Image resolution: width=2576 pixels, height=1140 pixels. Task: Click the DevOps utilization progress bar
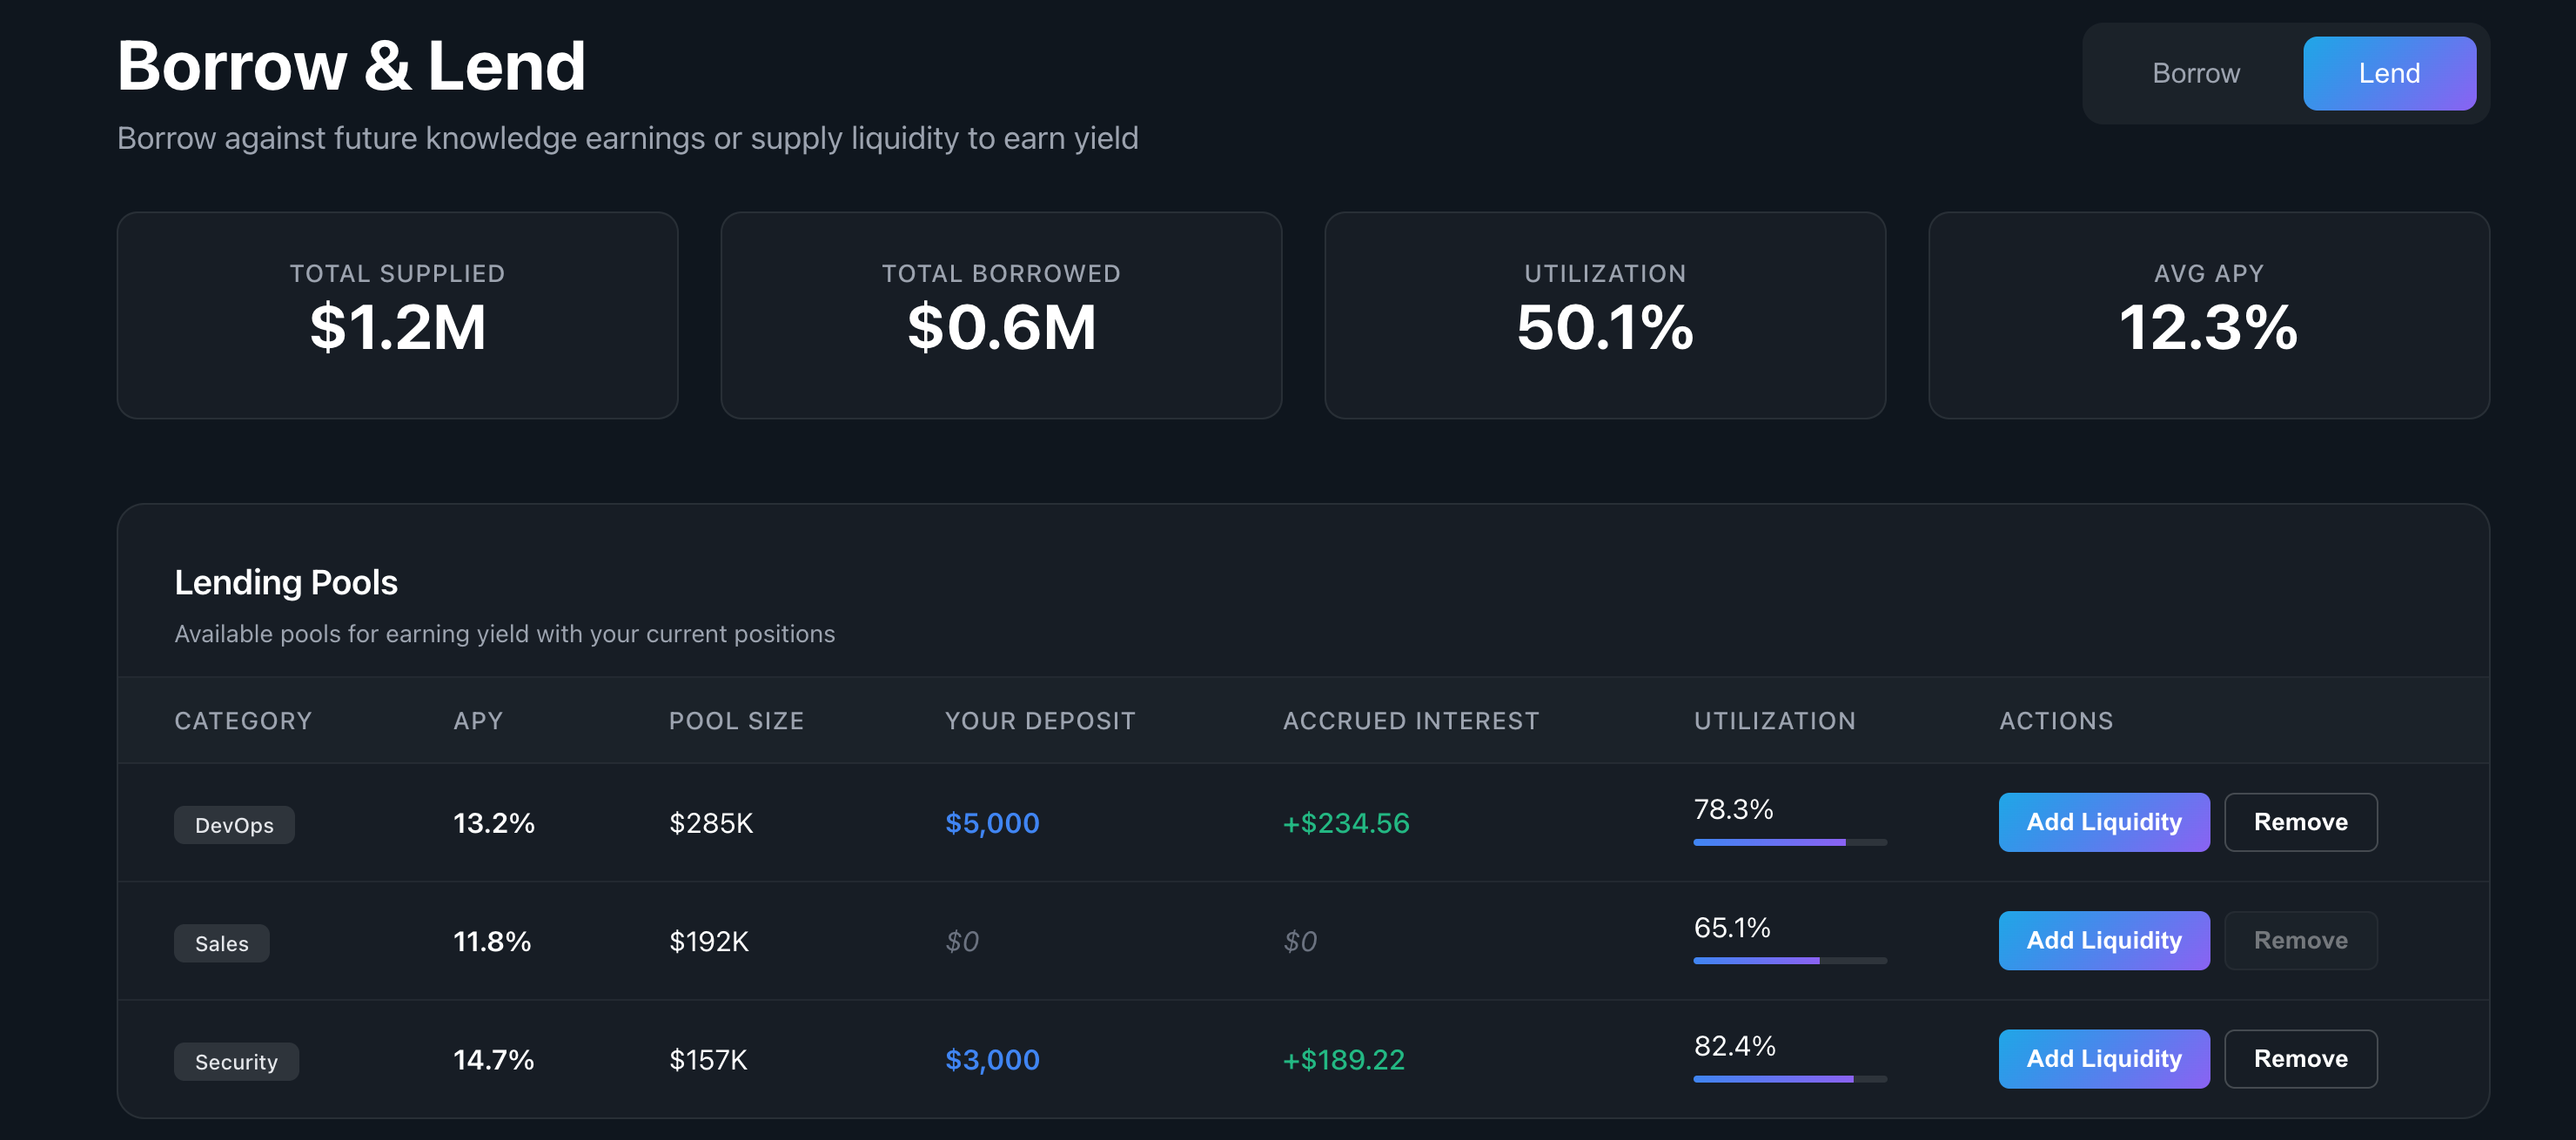click(x=1790, y=842)
